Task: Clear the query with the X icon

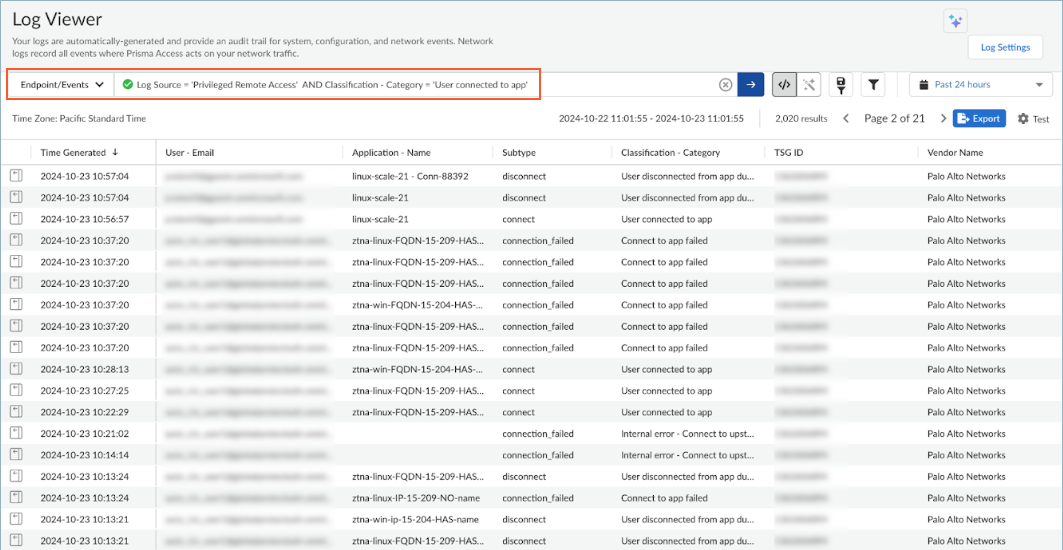Action: coord(725,85)
